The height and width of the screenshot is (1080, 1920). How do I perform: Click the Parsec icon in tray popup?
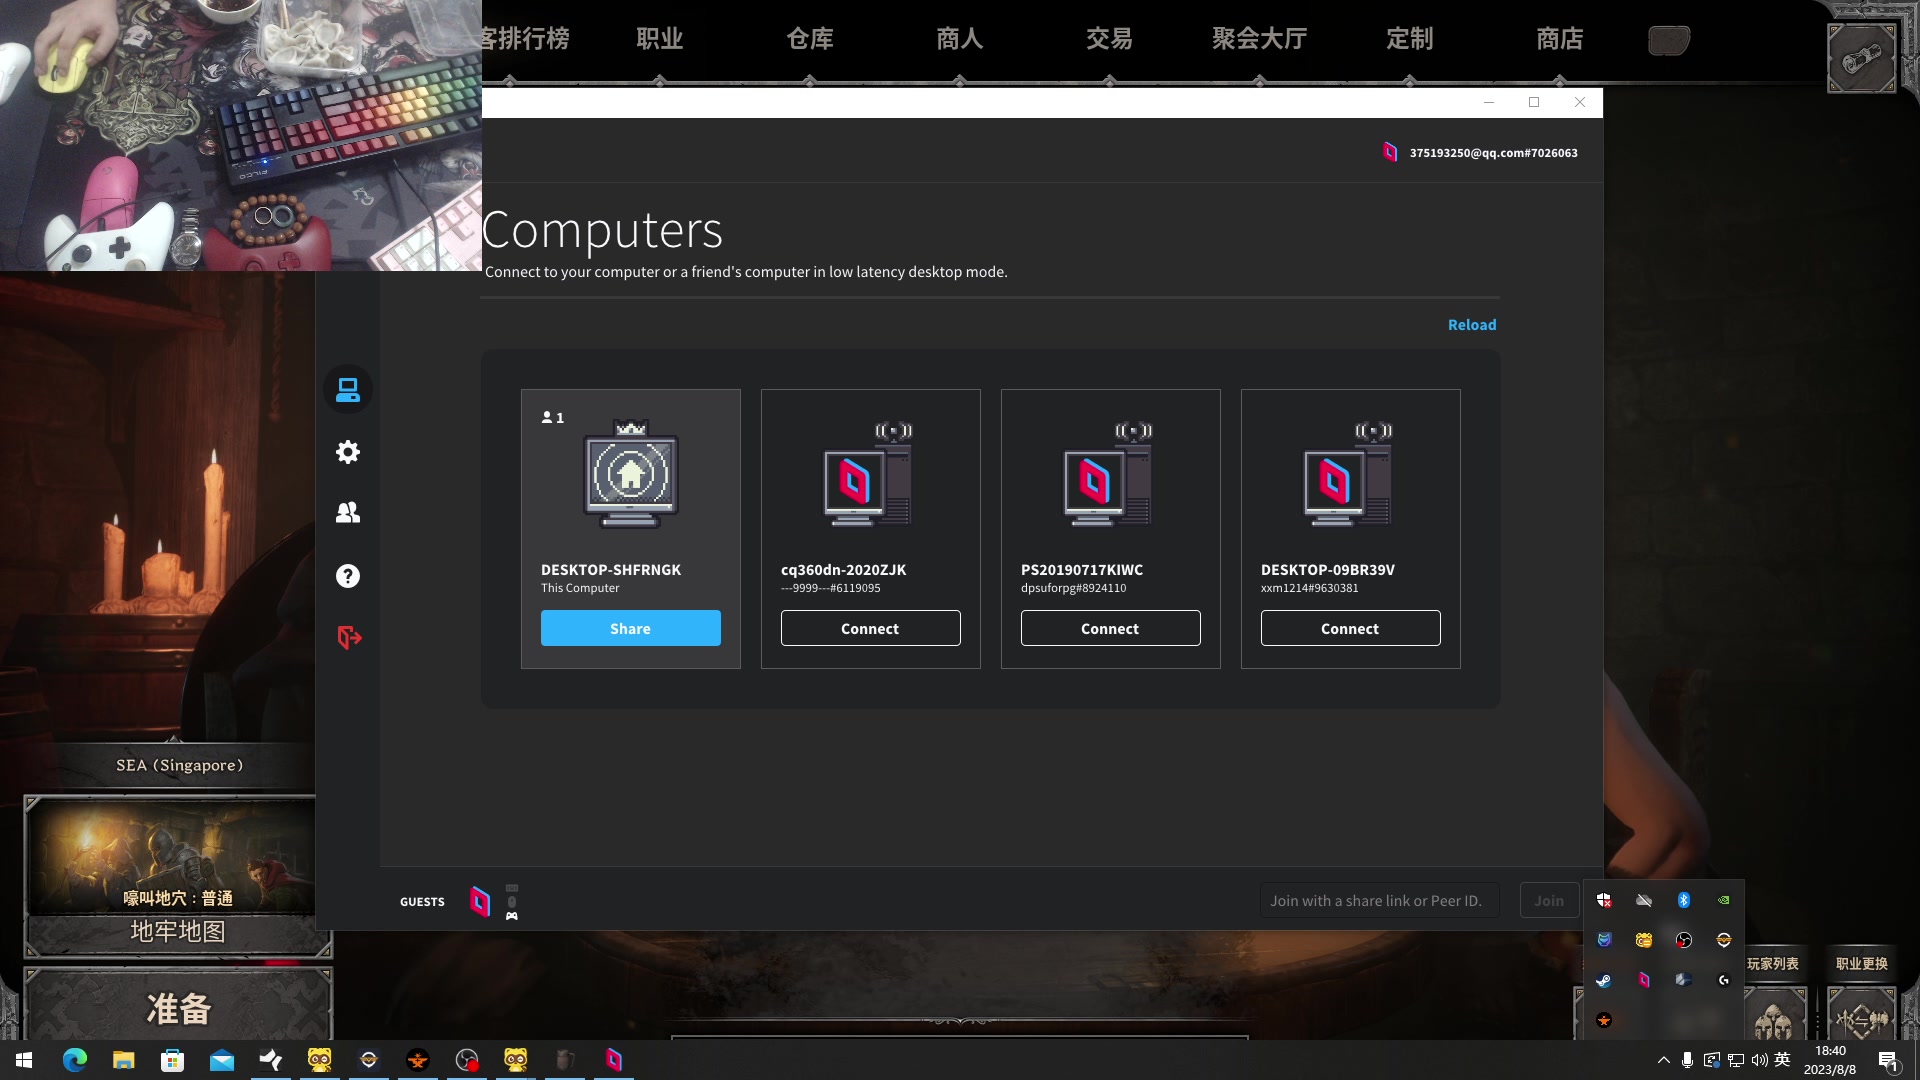(1644, 980)
